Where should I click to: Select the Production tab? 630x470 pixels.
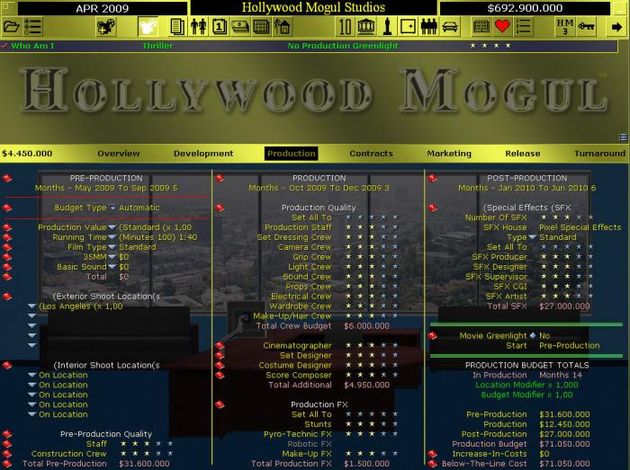coord(291,153)
